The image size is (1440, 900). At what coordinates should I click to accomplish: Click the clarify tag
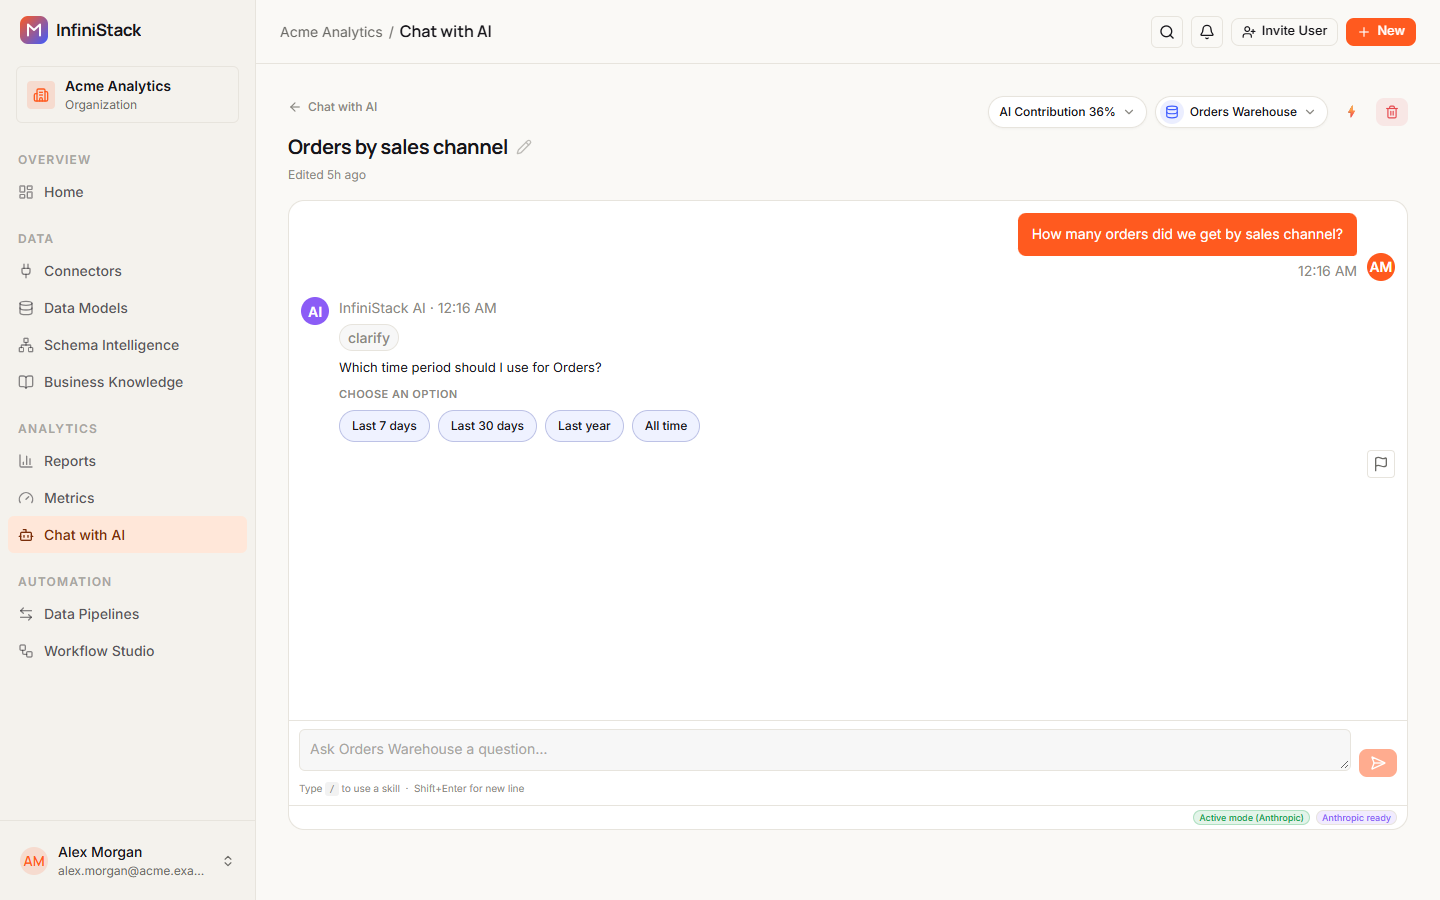coord(369,338)
